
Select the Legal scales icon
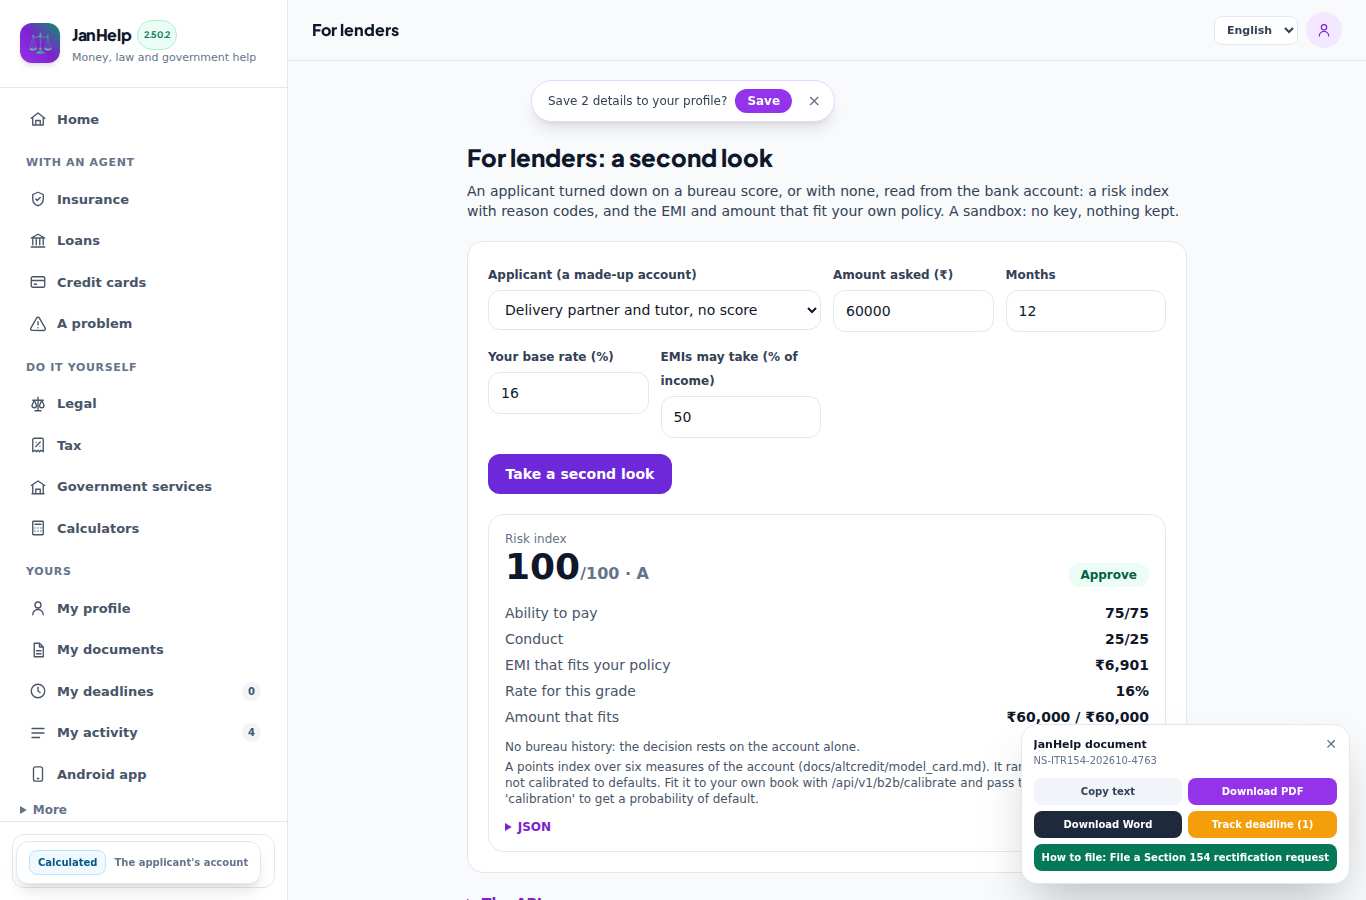38,403
